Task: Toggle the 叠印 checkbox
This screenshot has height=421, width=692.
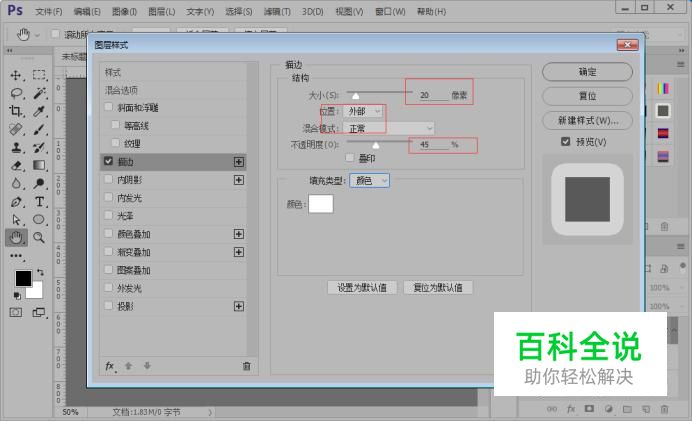Action: pyautogui.click(x=350, y=158)
